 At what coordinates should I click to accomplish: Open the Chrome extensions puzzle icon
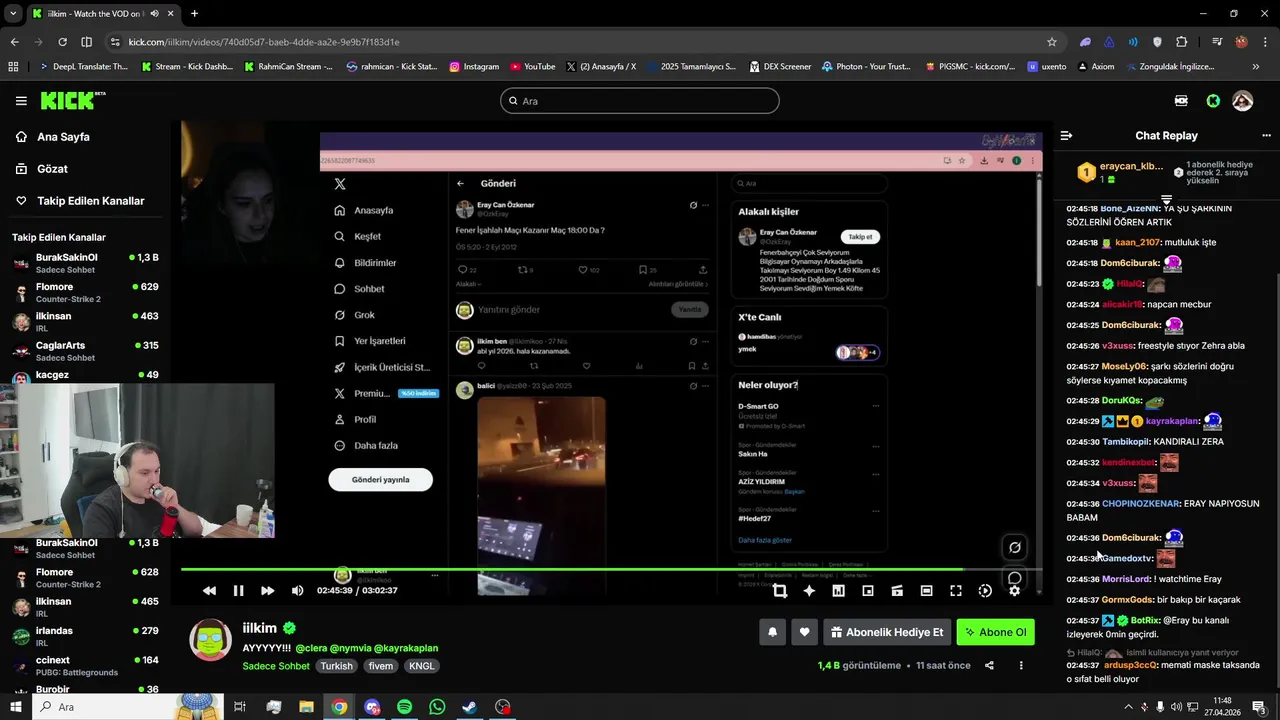pyautogui.click(x=1182, y=42)
